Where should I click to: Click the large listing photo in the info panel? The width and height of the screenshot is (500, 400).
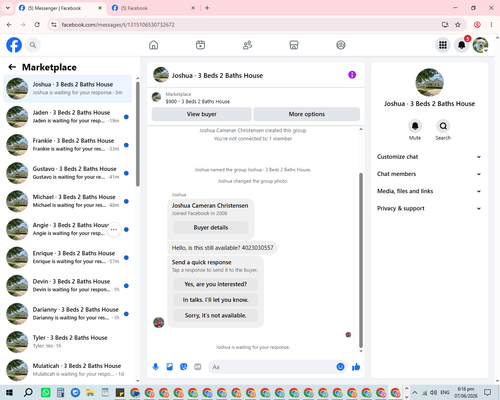click(x=429, y=83)
